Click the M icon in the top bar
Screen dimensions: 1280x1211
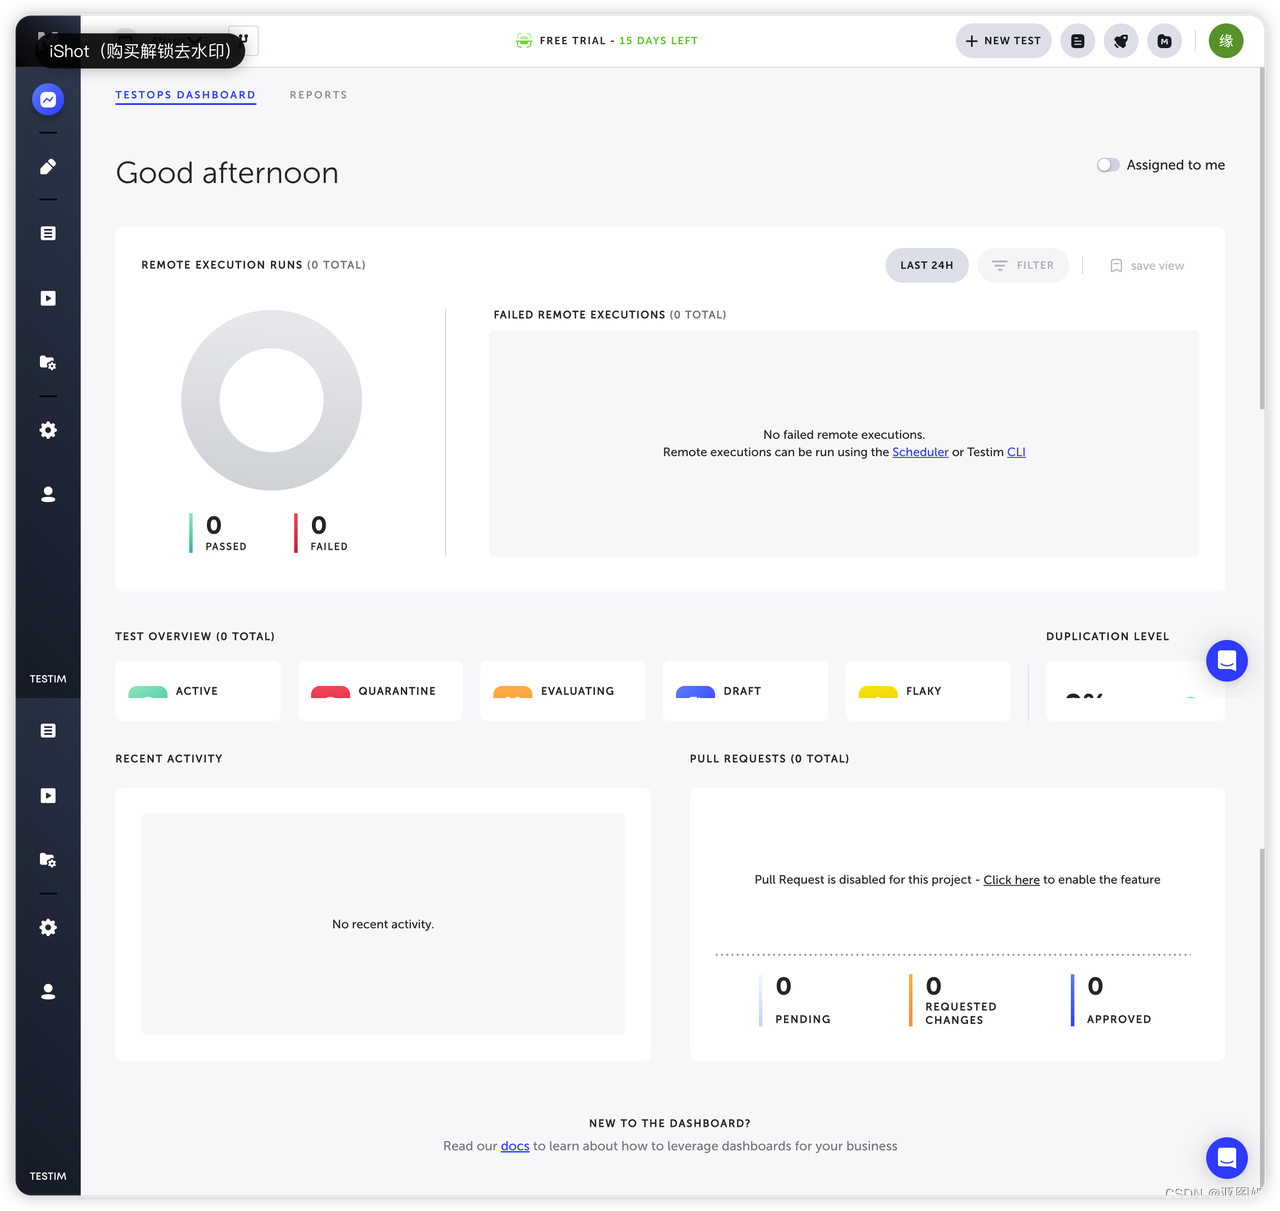click(x=1164, y=41)
